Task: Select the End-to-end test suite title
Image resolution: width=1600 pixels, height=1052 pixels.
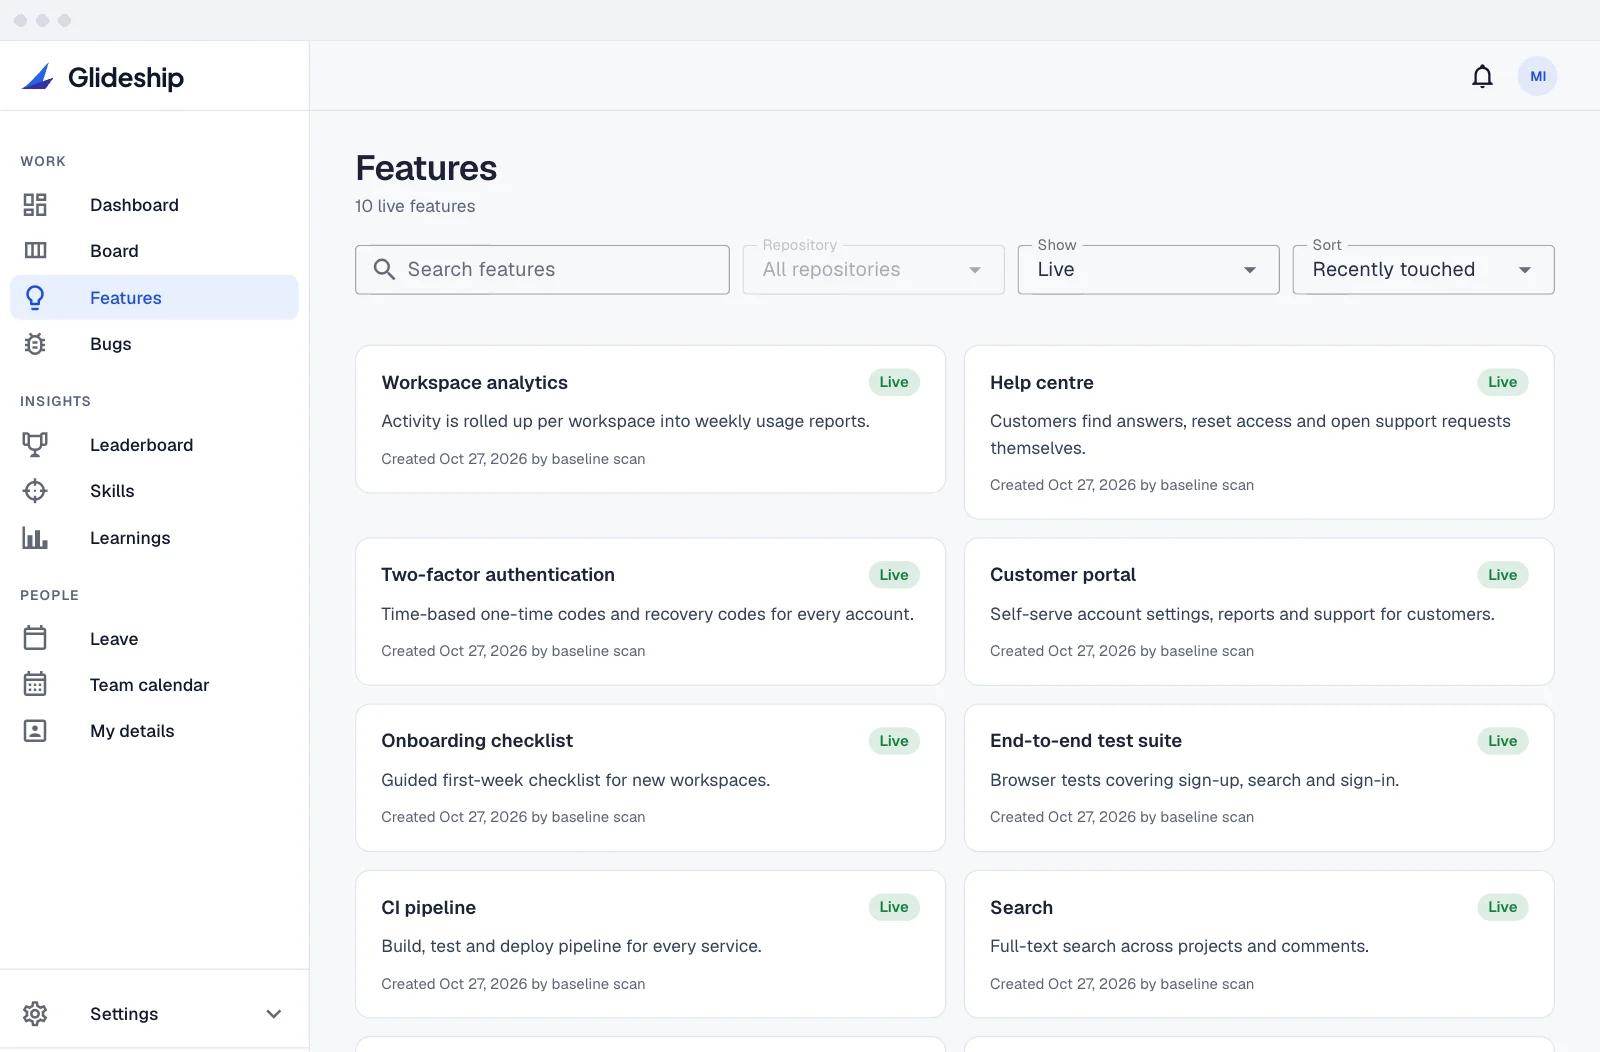Action: (x=1085, y=741)
